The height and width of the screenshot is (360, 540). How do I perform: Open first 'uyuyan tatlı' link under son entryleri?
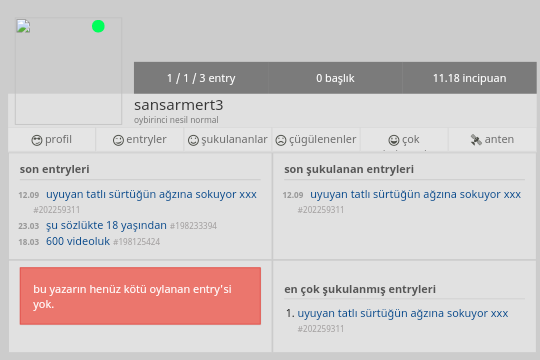(x=151, y=194)
